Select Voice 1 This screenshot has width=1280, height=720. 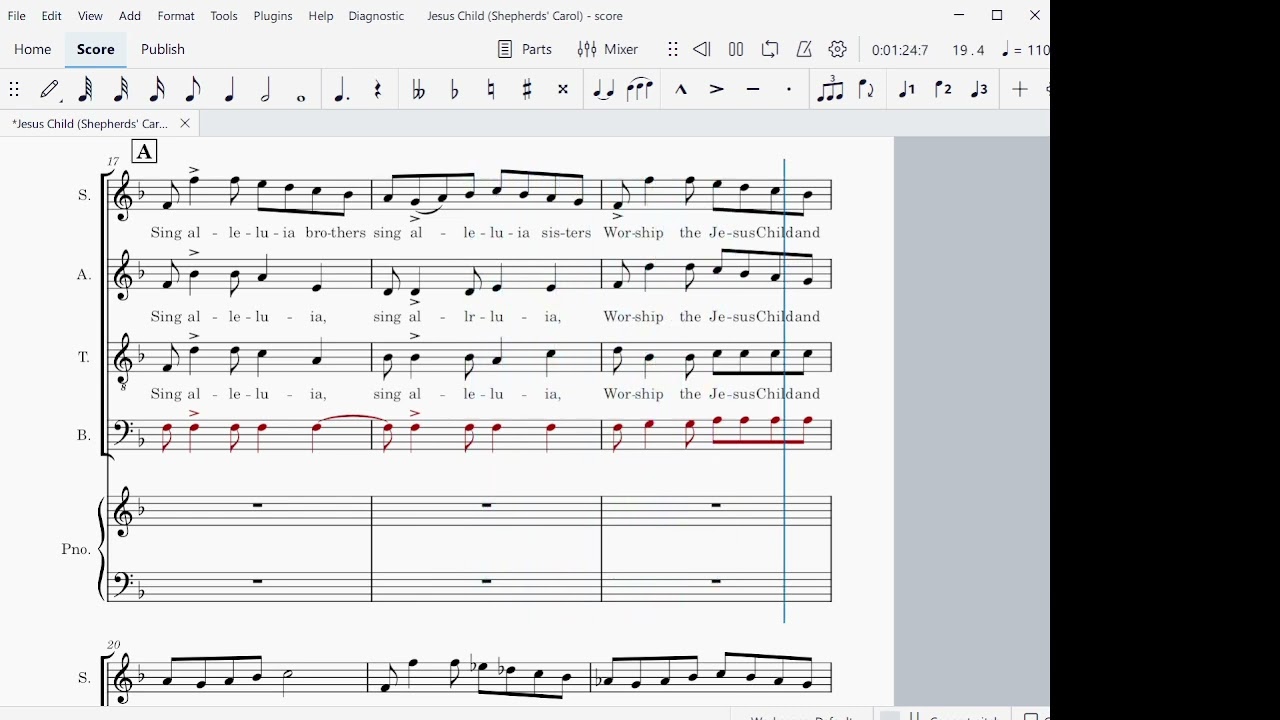pos(907,90)
